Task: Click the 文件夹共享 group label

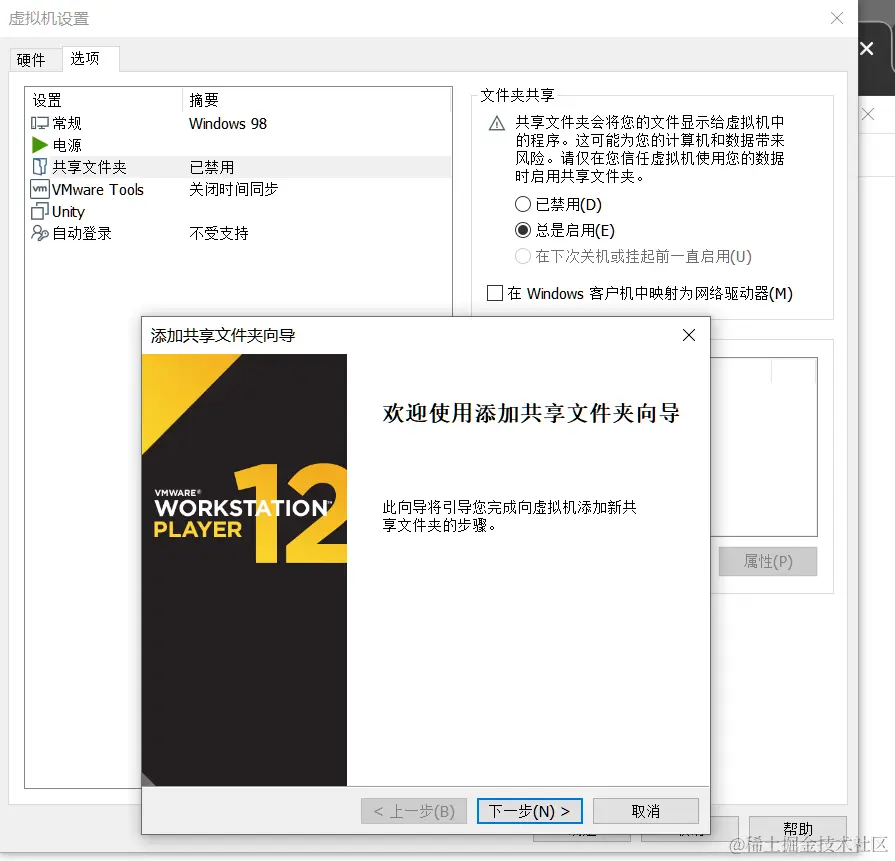Action: pyautogui.click(x=517, y=95)
